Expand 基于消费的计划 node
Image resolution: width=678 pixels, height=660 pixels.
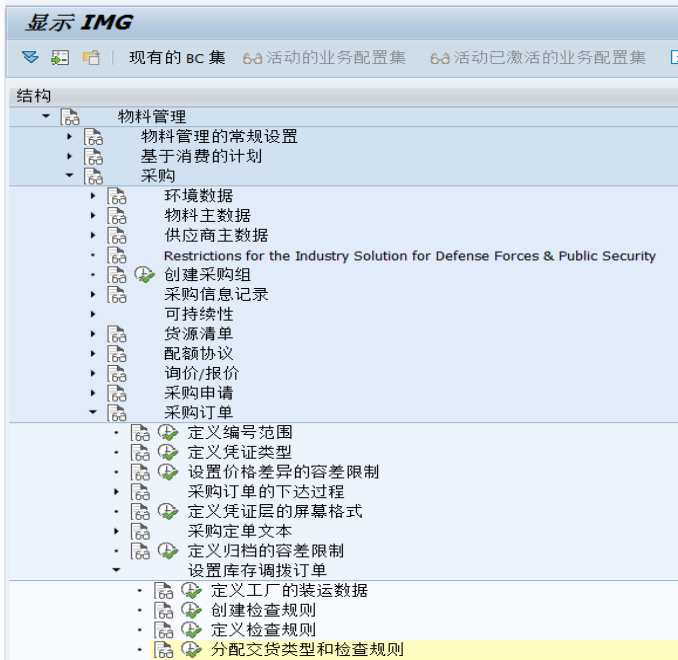(x=70, y=156)
